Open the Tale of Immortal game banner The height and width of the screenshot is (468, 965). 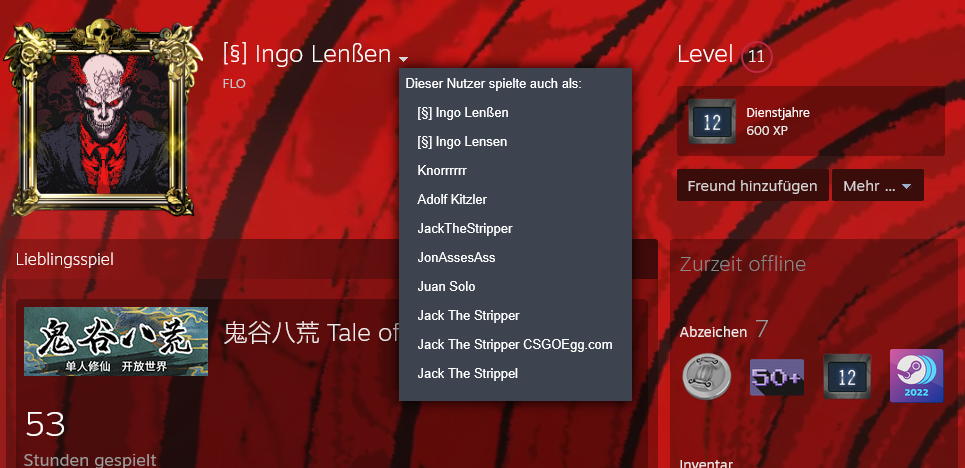(116, 341)
